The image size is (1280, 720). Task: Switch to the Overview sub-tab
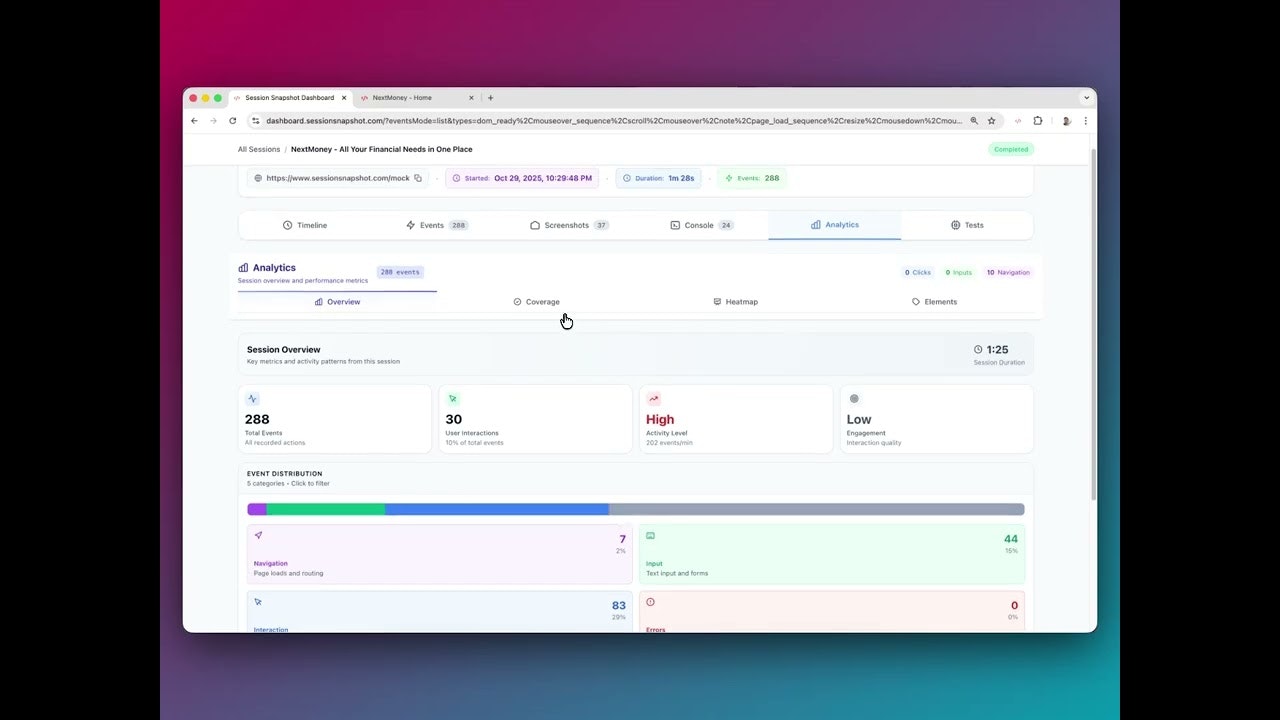[x=337, y=302]
